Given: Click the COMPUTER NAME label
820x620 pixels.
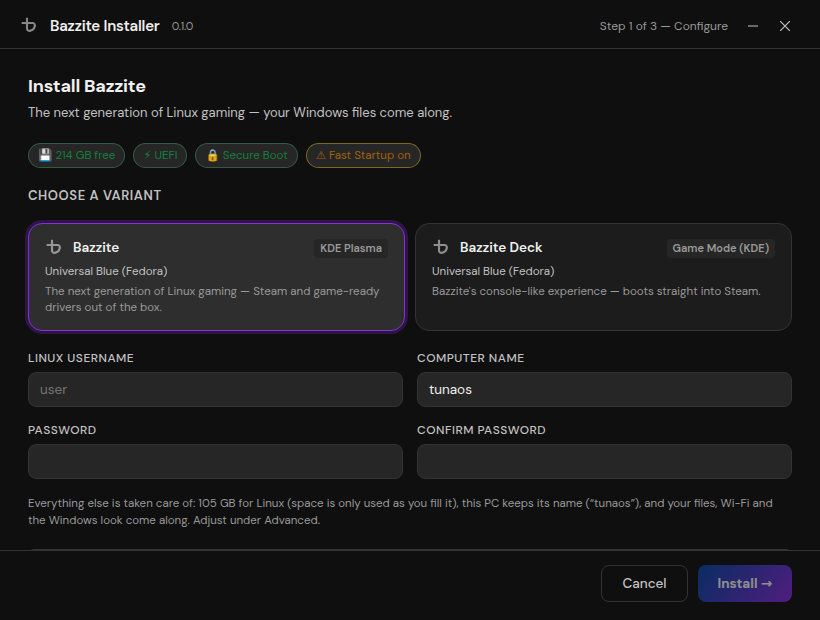Looking at the screenshot, I should (x=471, y=358).
